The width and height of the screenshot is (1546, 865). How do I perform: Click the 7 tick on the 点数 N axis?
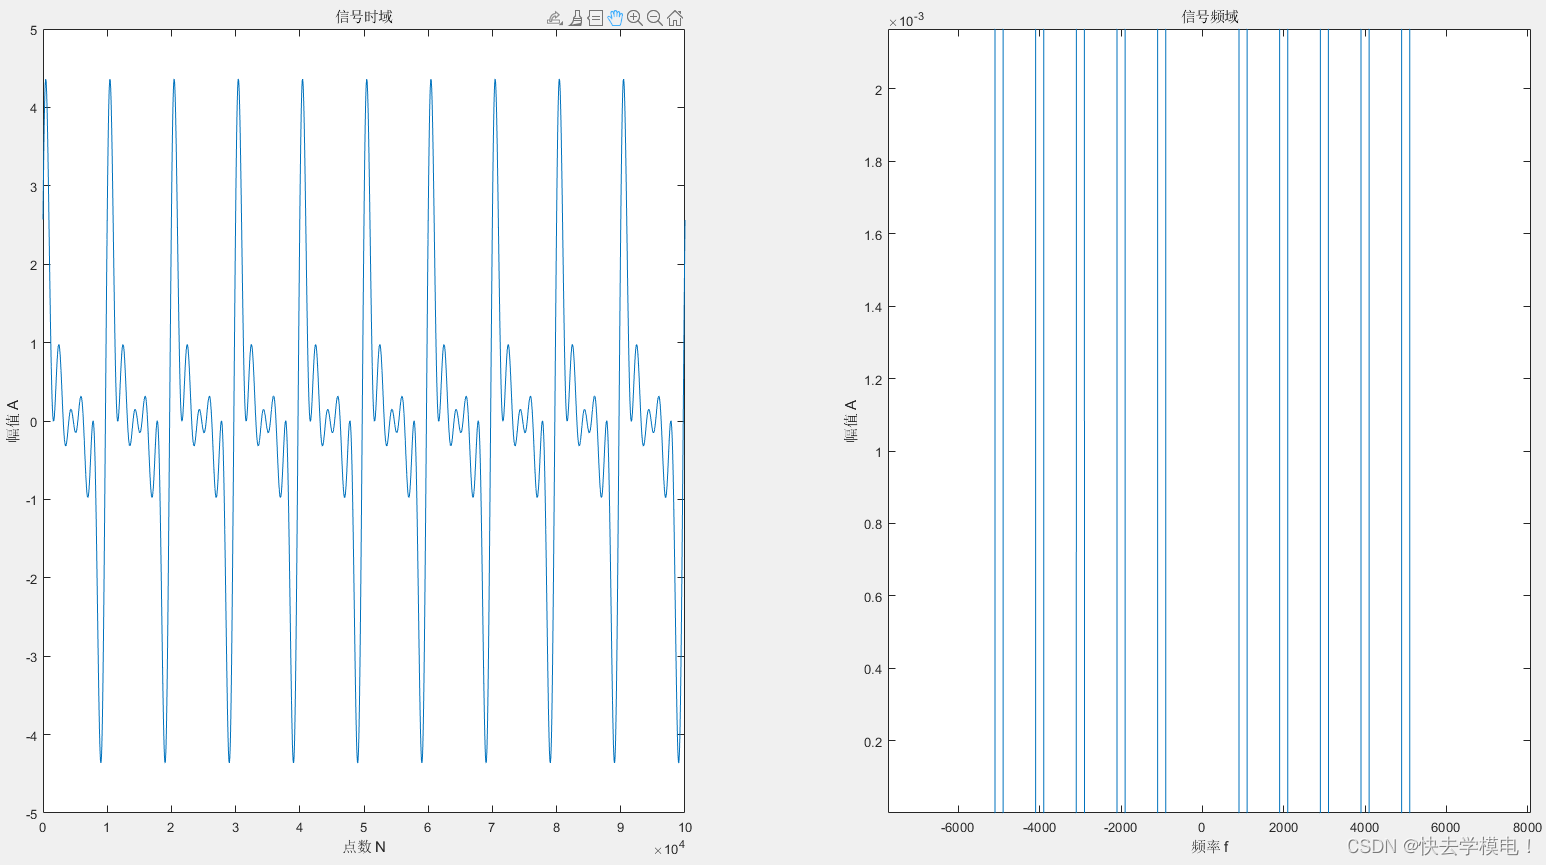tap(492, 827)
